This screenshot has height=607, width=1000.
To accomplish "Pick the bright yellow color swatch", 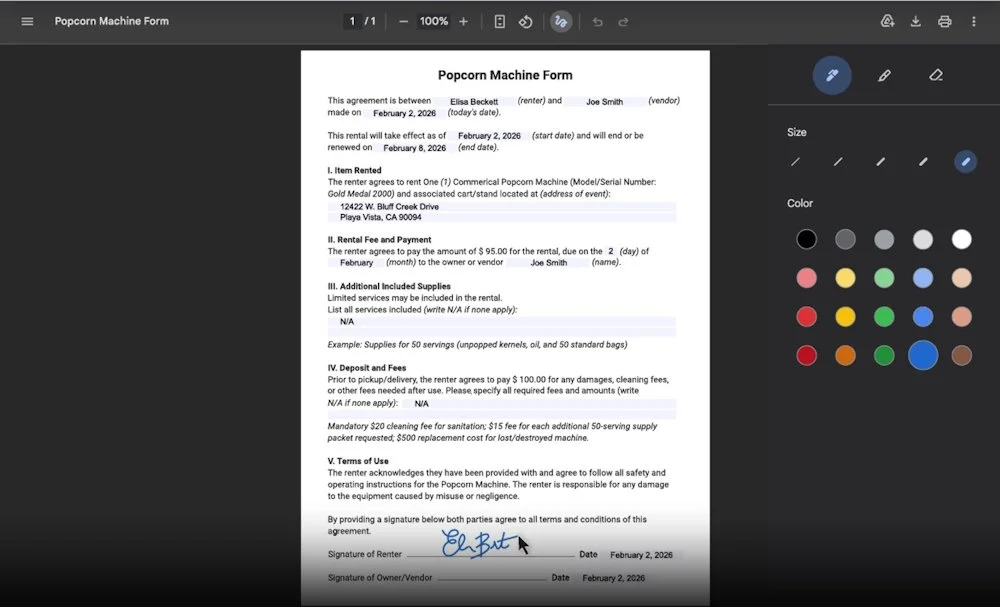I will pyautogui.click(x=846, y=316).
